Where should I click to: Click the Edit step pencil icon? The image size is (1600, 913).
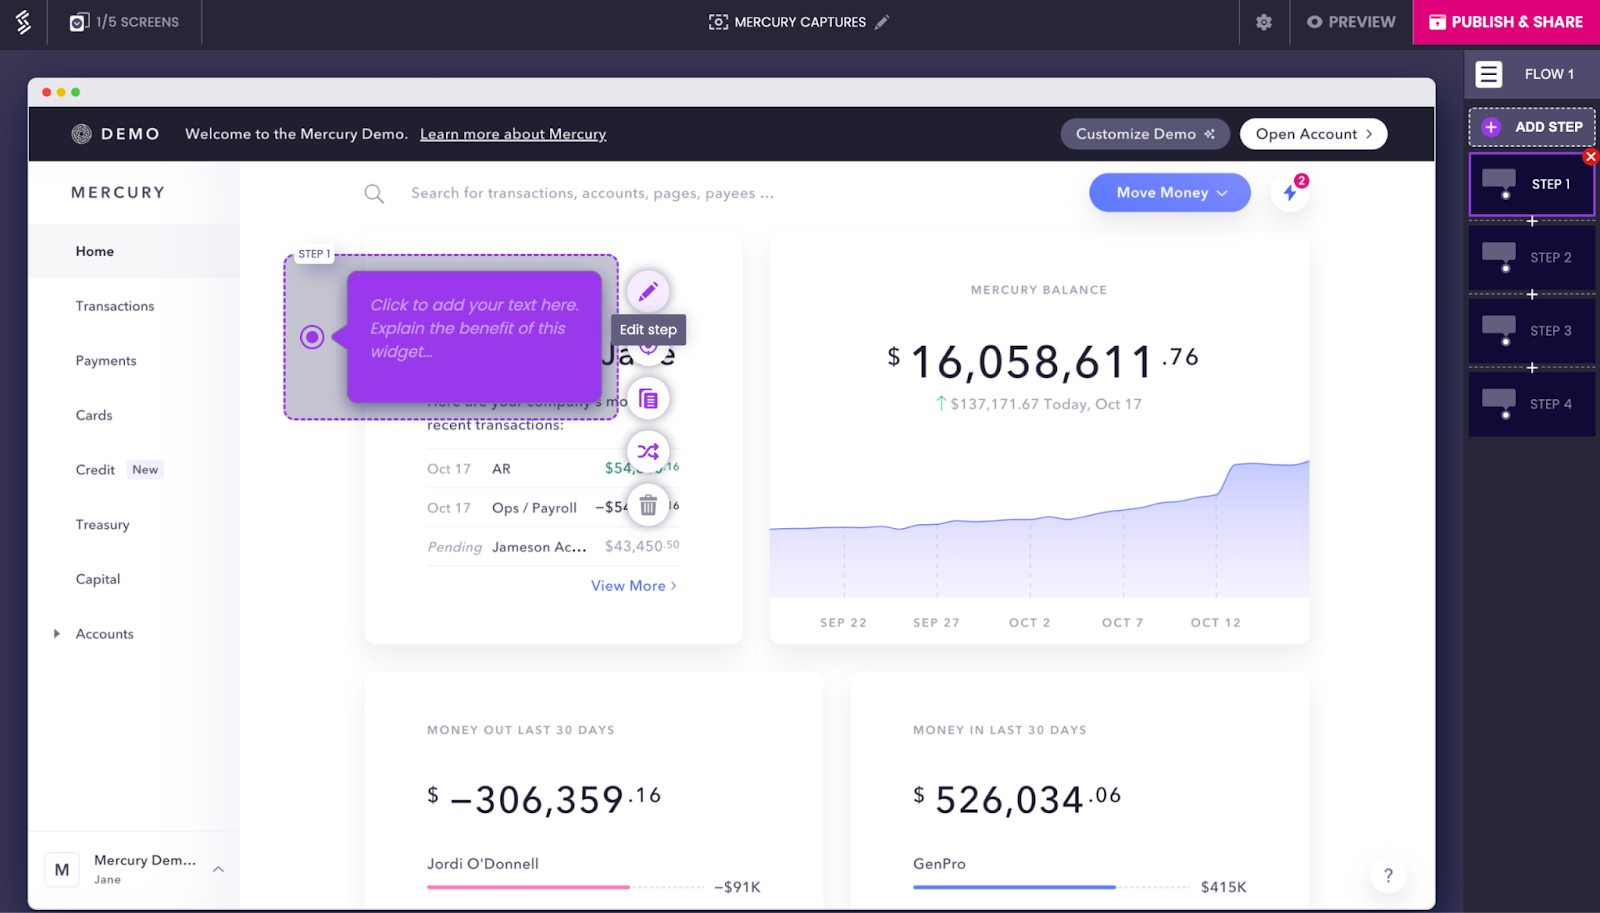tap(648, 291)
